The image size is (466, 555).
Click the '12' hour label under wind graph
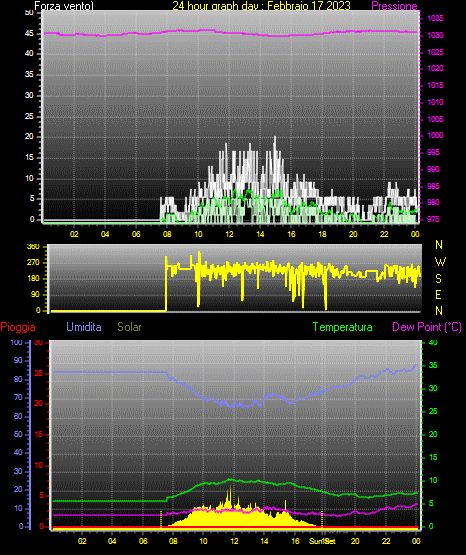coord(229,234)
